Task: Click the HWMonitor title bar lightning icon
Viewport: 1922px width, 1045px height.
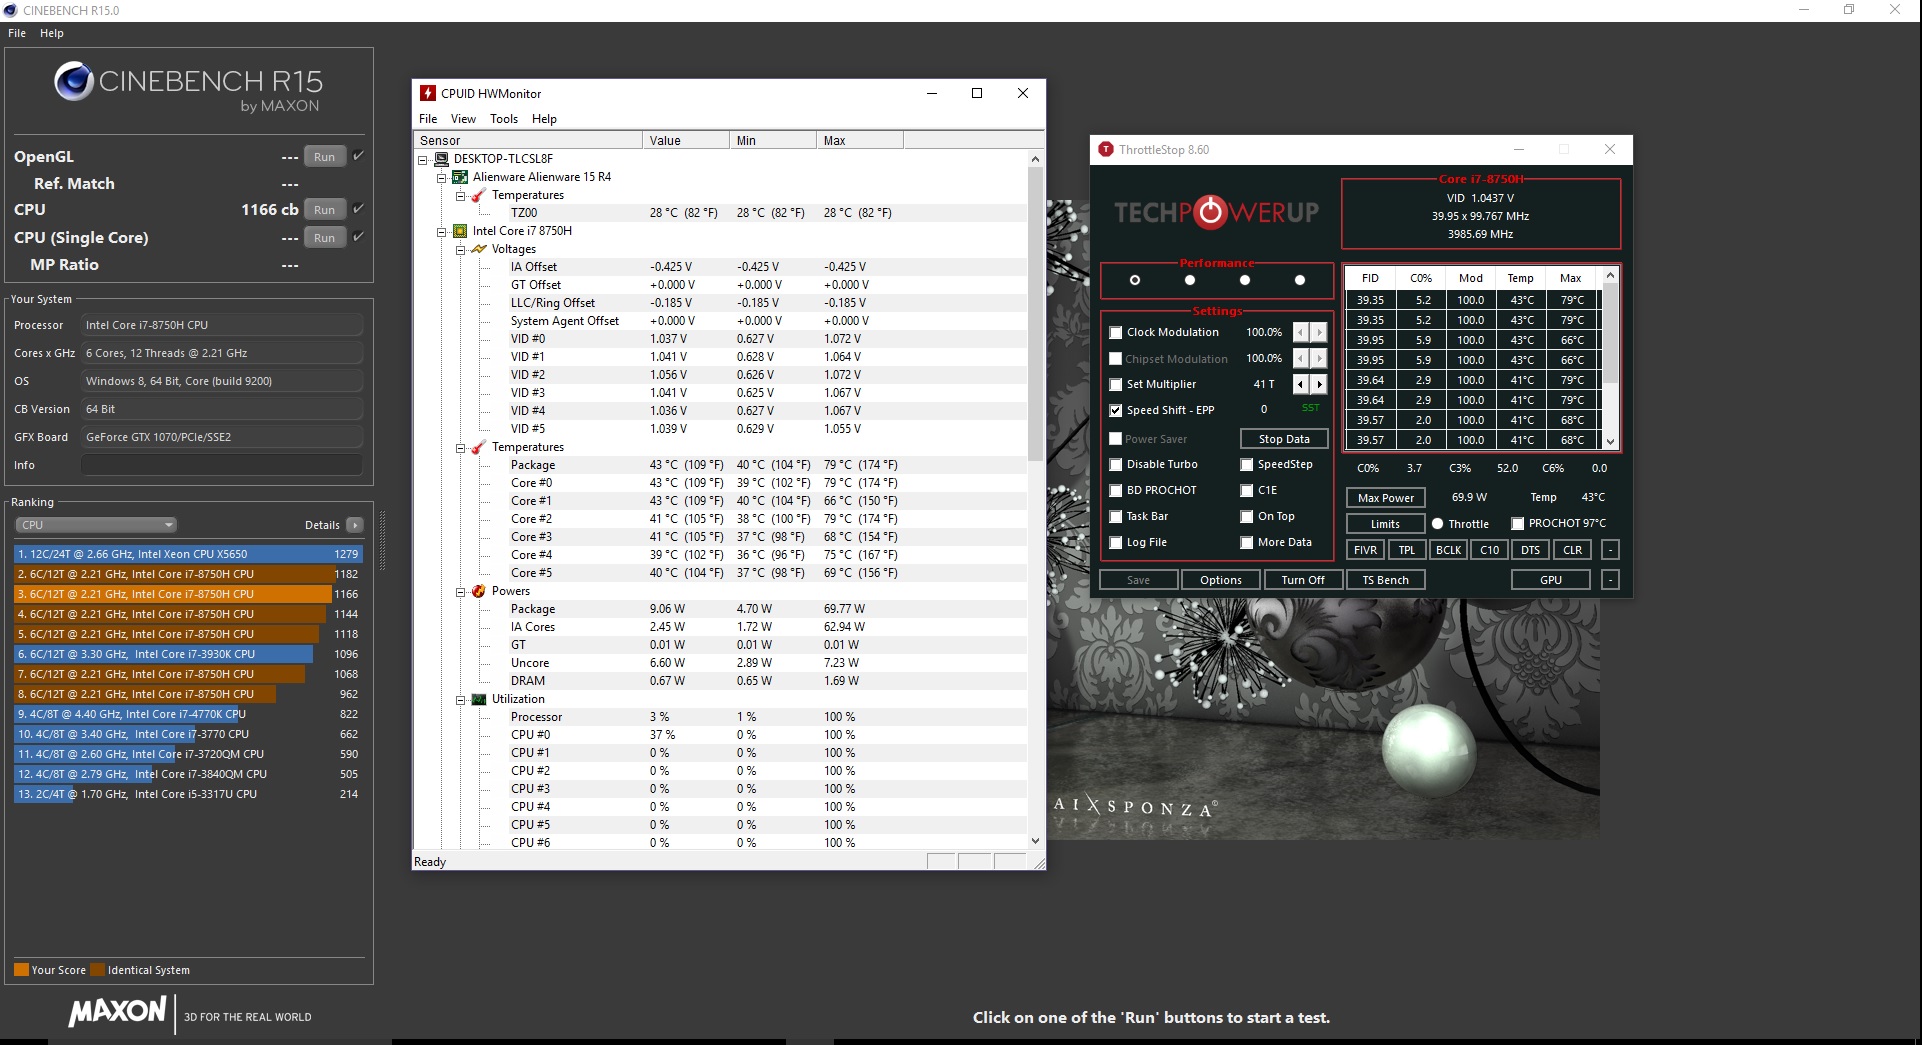Action: pyautogui.click(x=428, y=93)
